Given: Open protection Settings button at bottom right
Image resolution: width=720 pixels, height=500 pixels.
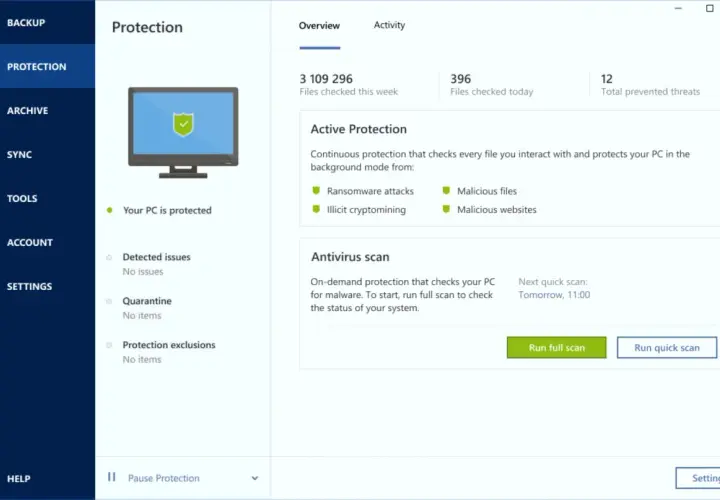Looking at the screenshot, I should (698, 478).
